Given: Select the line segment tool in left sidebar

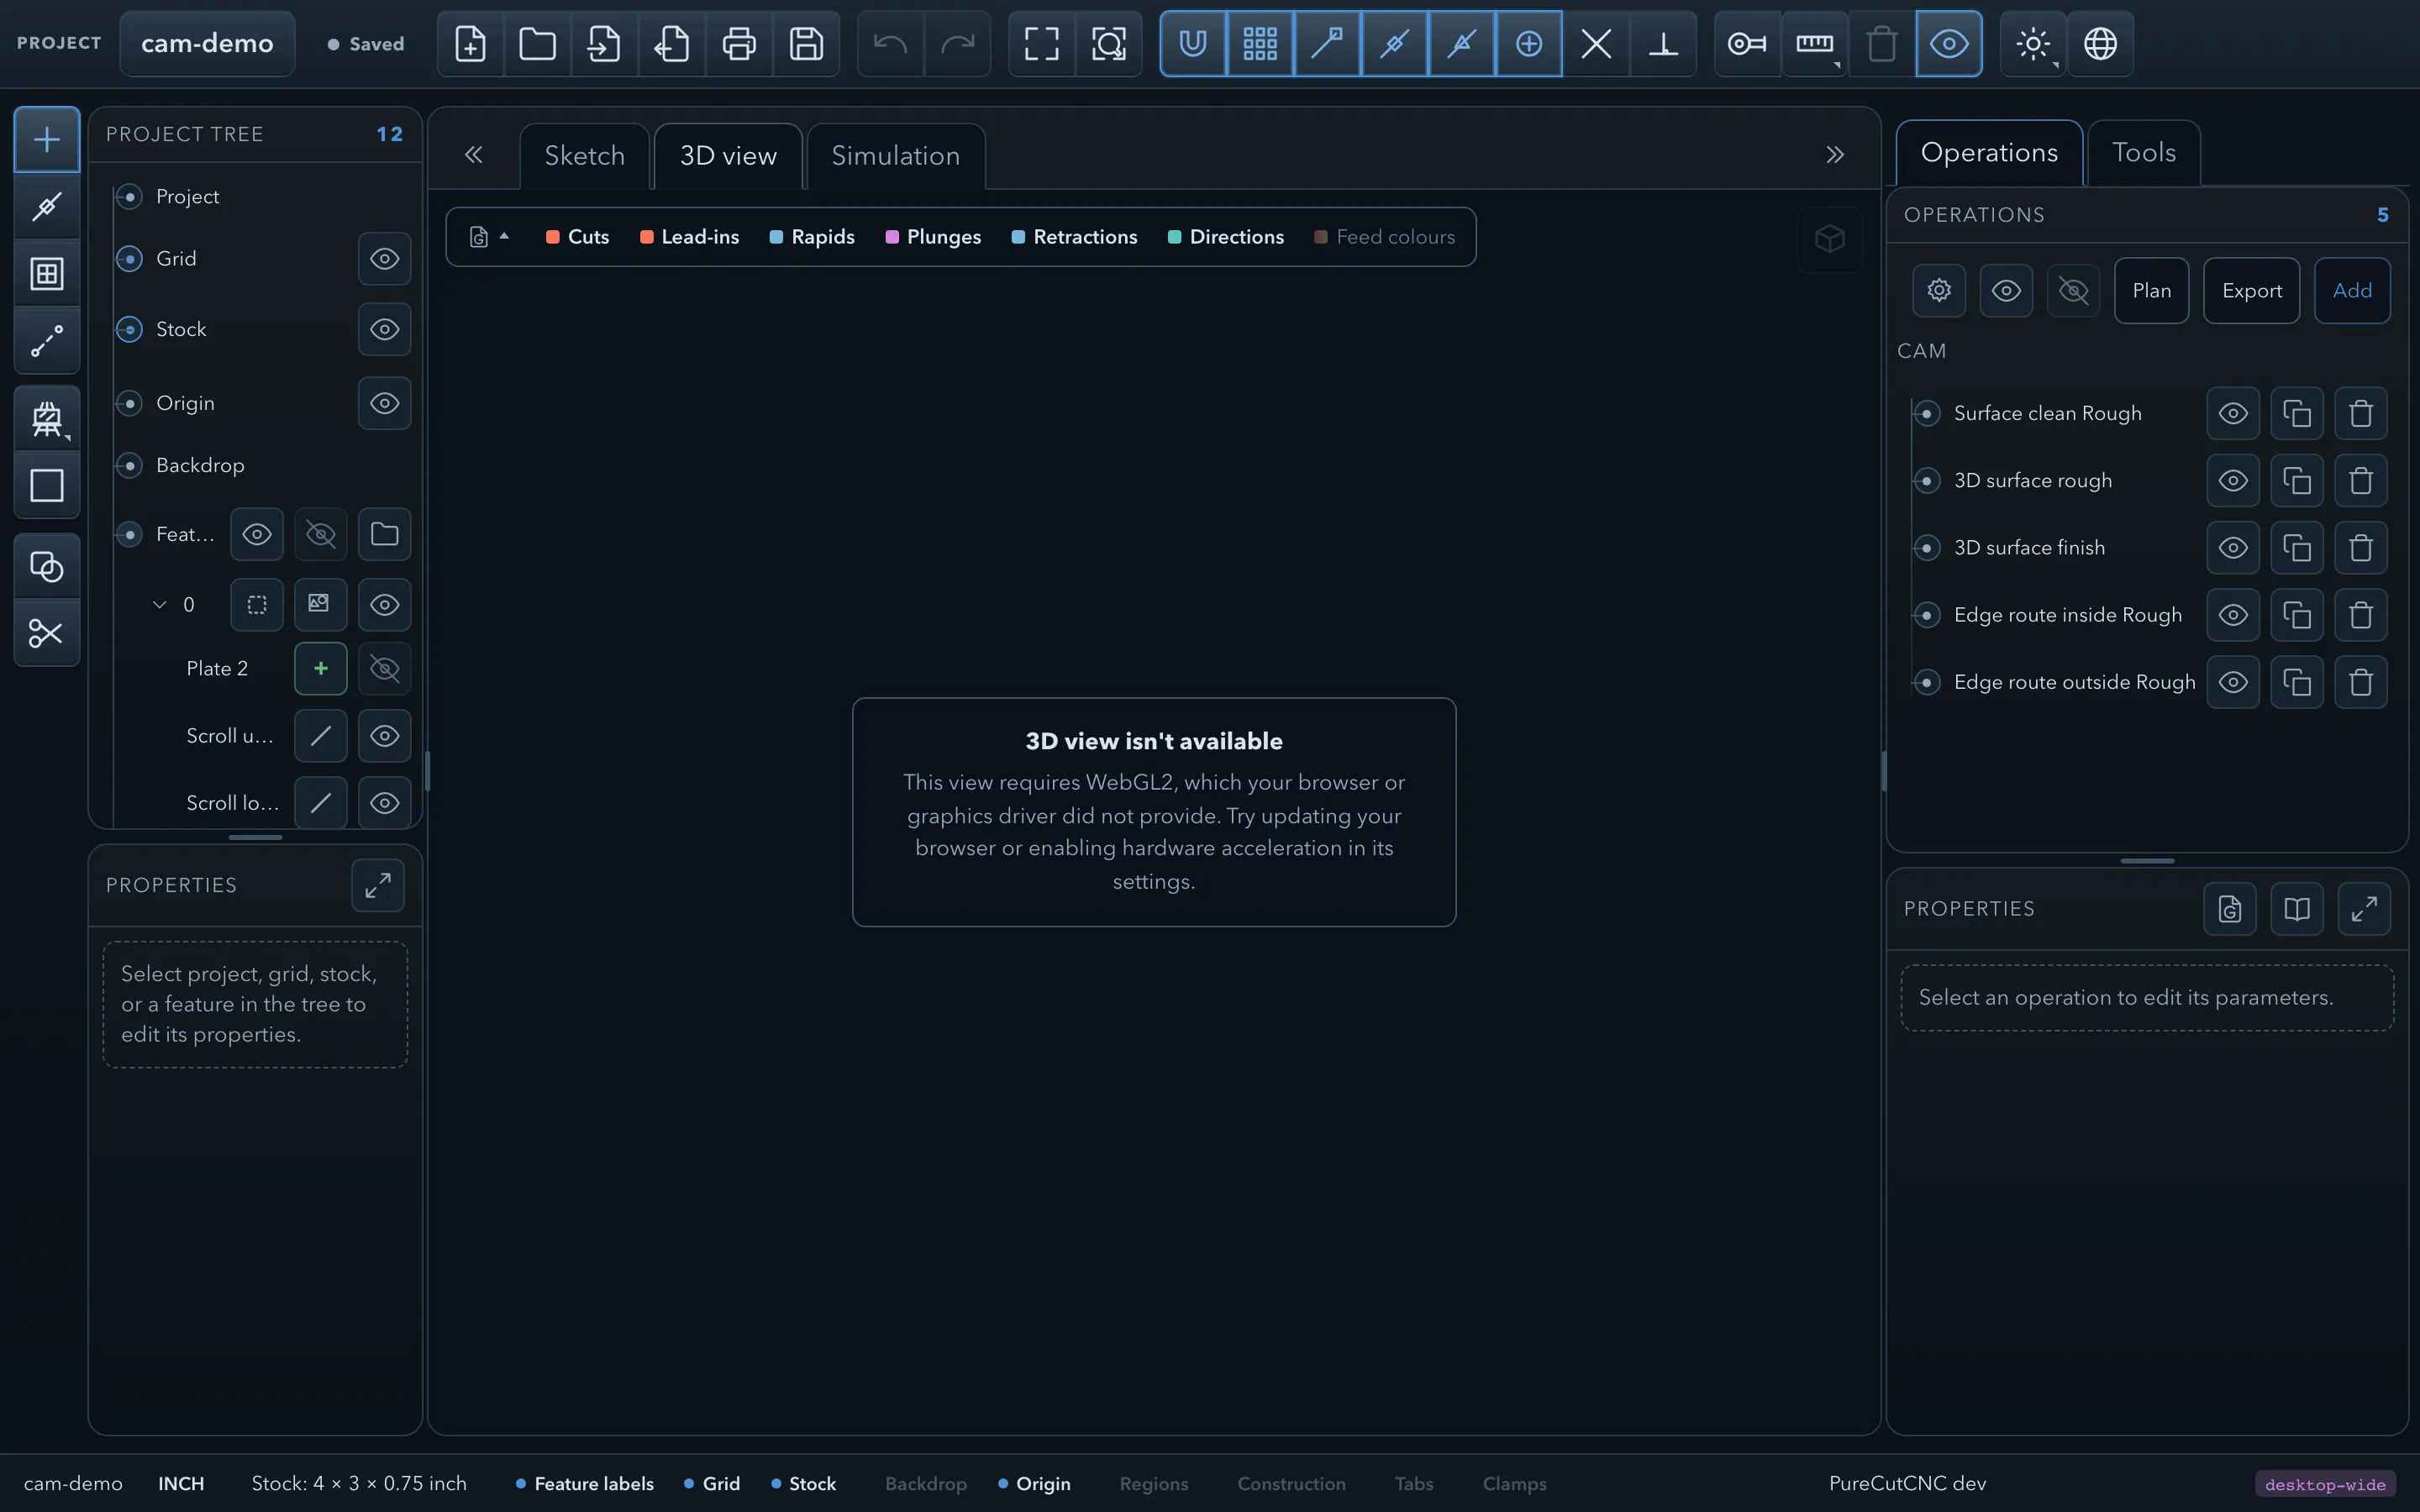Looking at the screenshot, I should click(x=46, y=341).
